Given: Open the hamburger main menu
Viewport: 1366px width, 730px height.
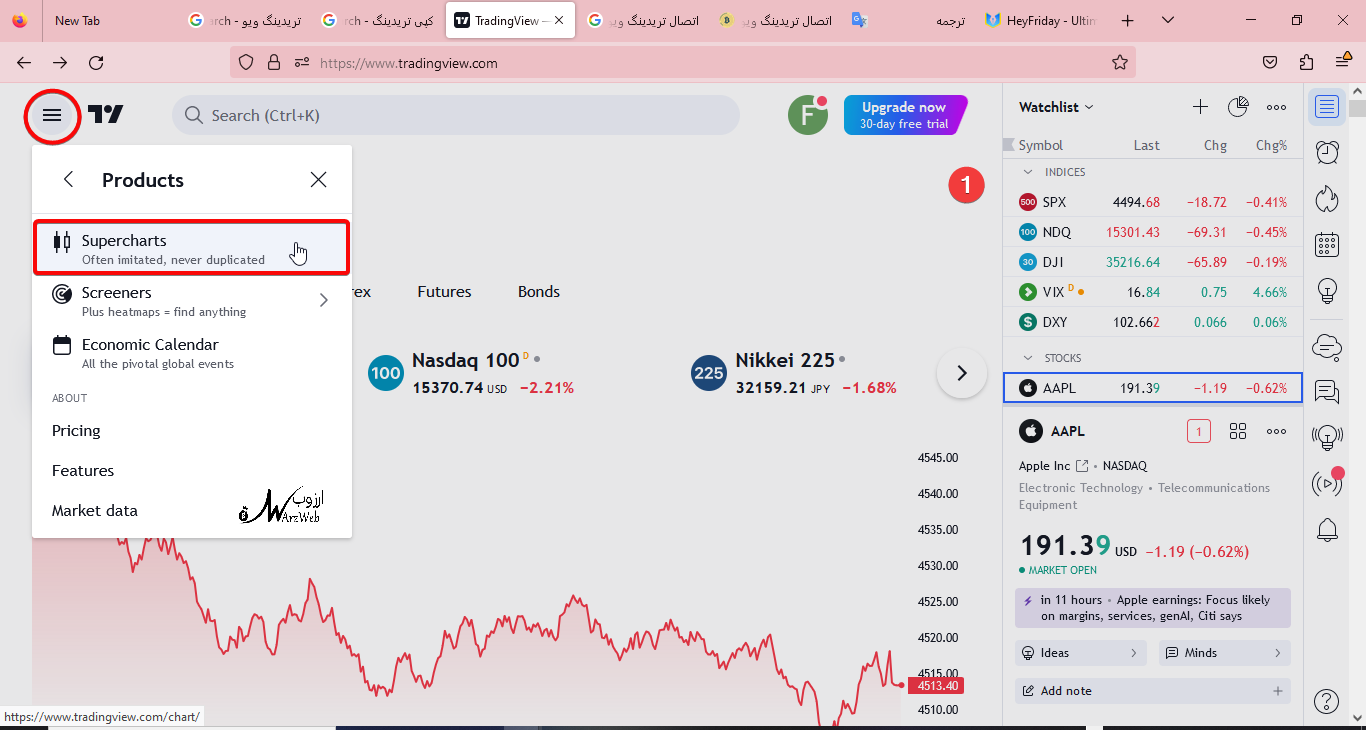Looking at the screenshot, I should [x=52, y=115].
